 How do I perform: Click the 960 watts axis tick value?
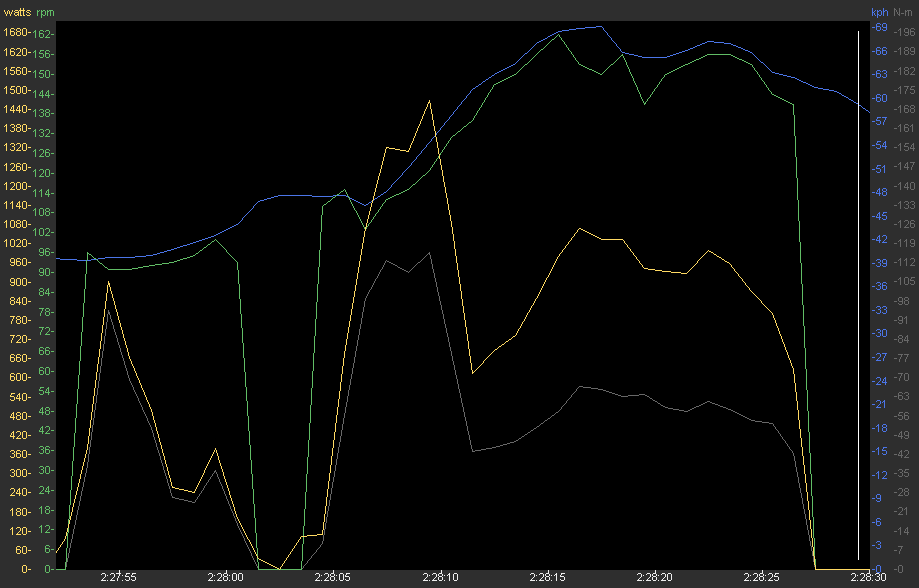16,263
